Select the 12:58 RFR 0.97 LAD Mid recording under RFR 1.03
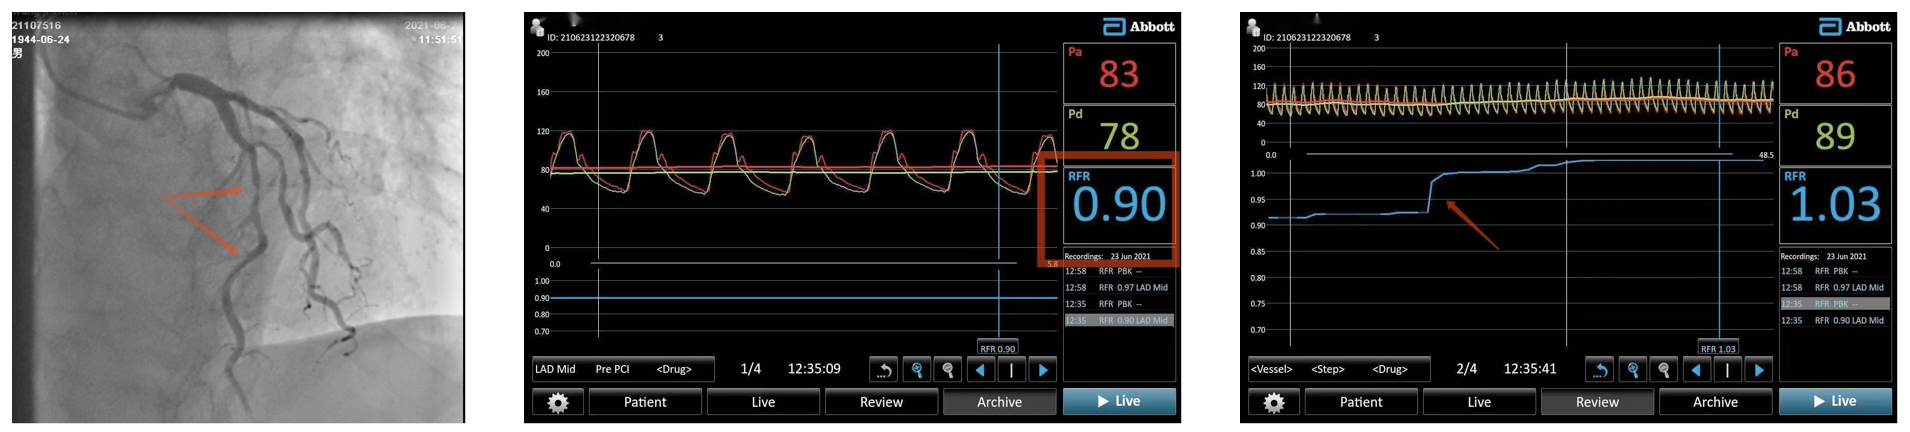This screenshot has width=1910, height=432. click(1834, 288)
